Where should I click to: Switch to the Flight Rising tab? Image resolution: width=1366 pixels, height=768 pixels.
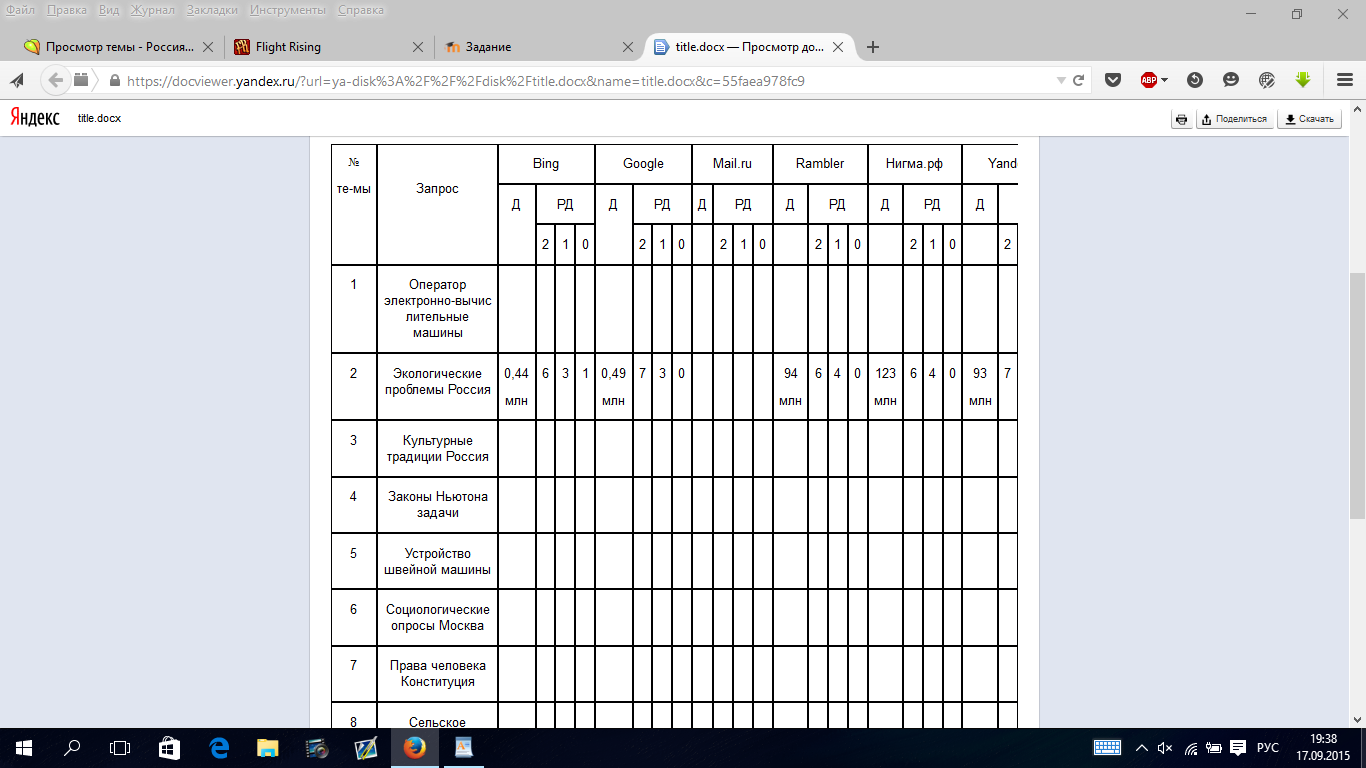coord(330,47)
